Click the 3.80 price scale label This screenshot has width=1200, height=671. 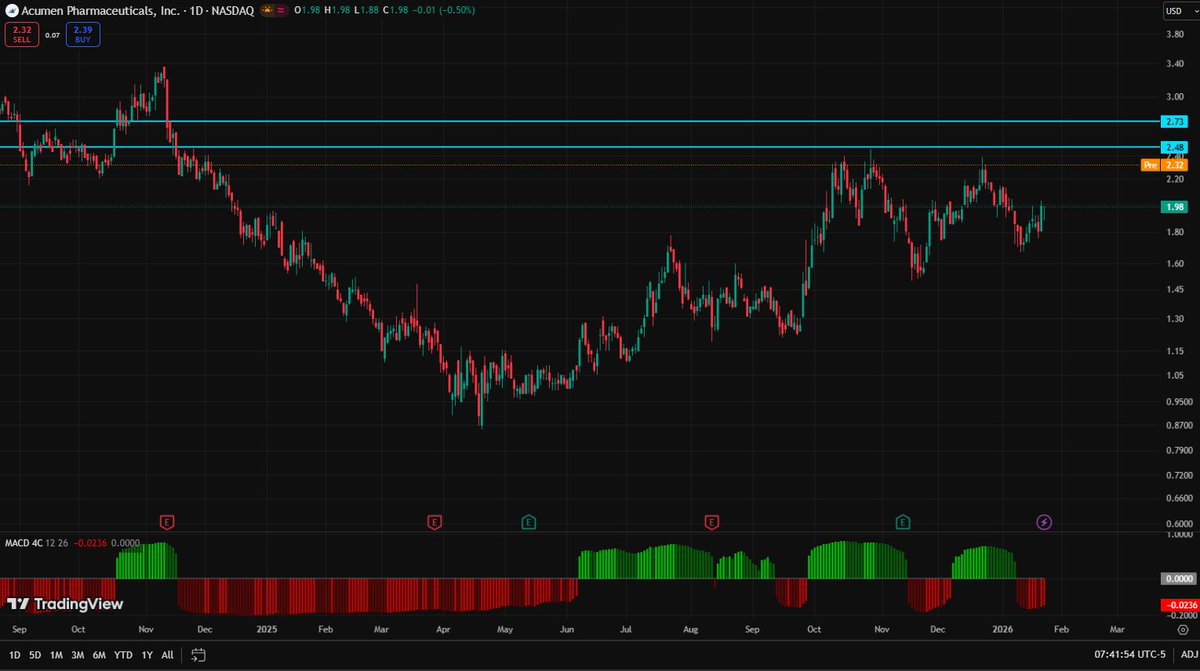click(1175, 34)
